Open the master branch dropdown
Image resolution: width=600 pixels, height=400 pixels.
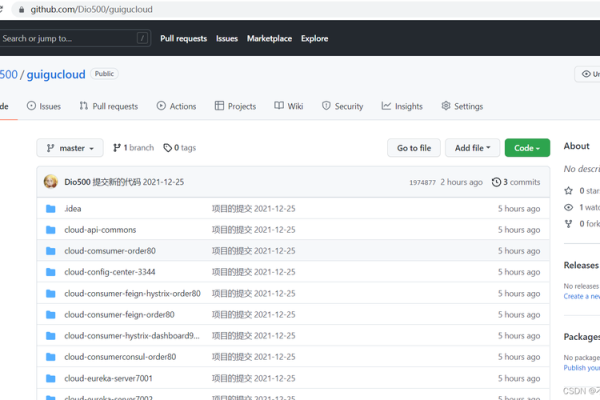(x=70, y=148)
